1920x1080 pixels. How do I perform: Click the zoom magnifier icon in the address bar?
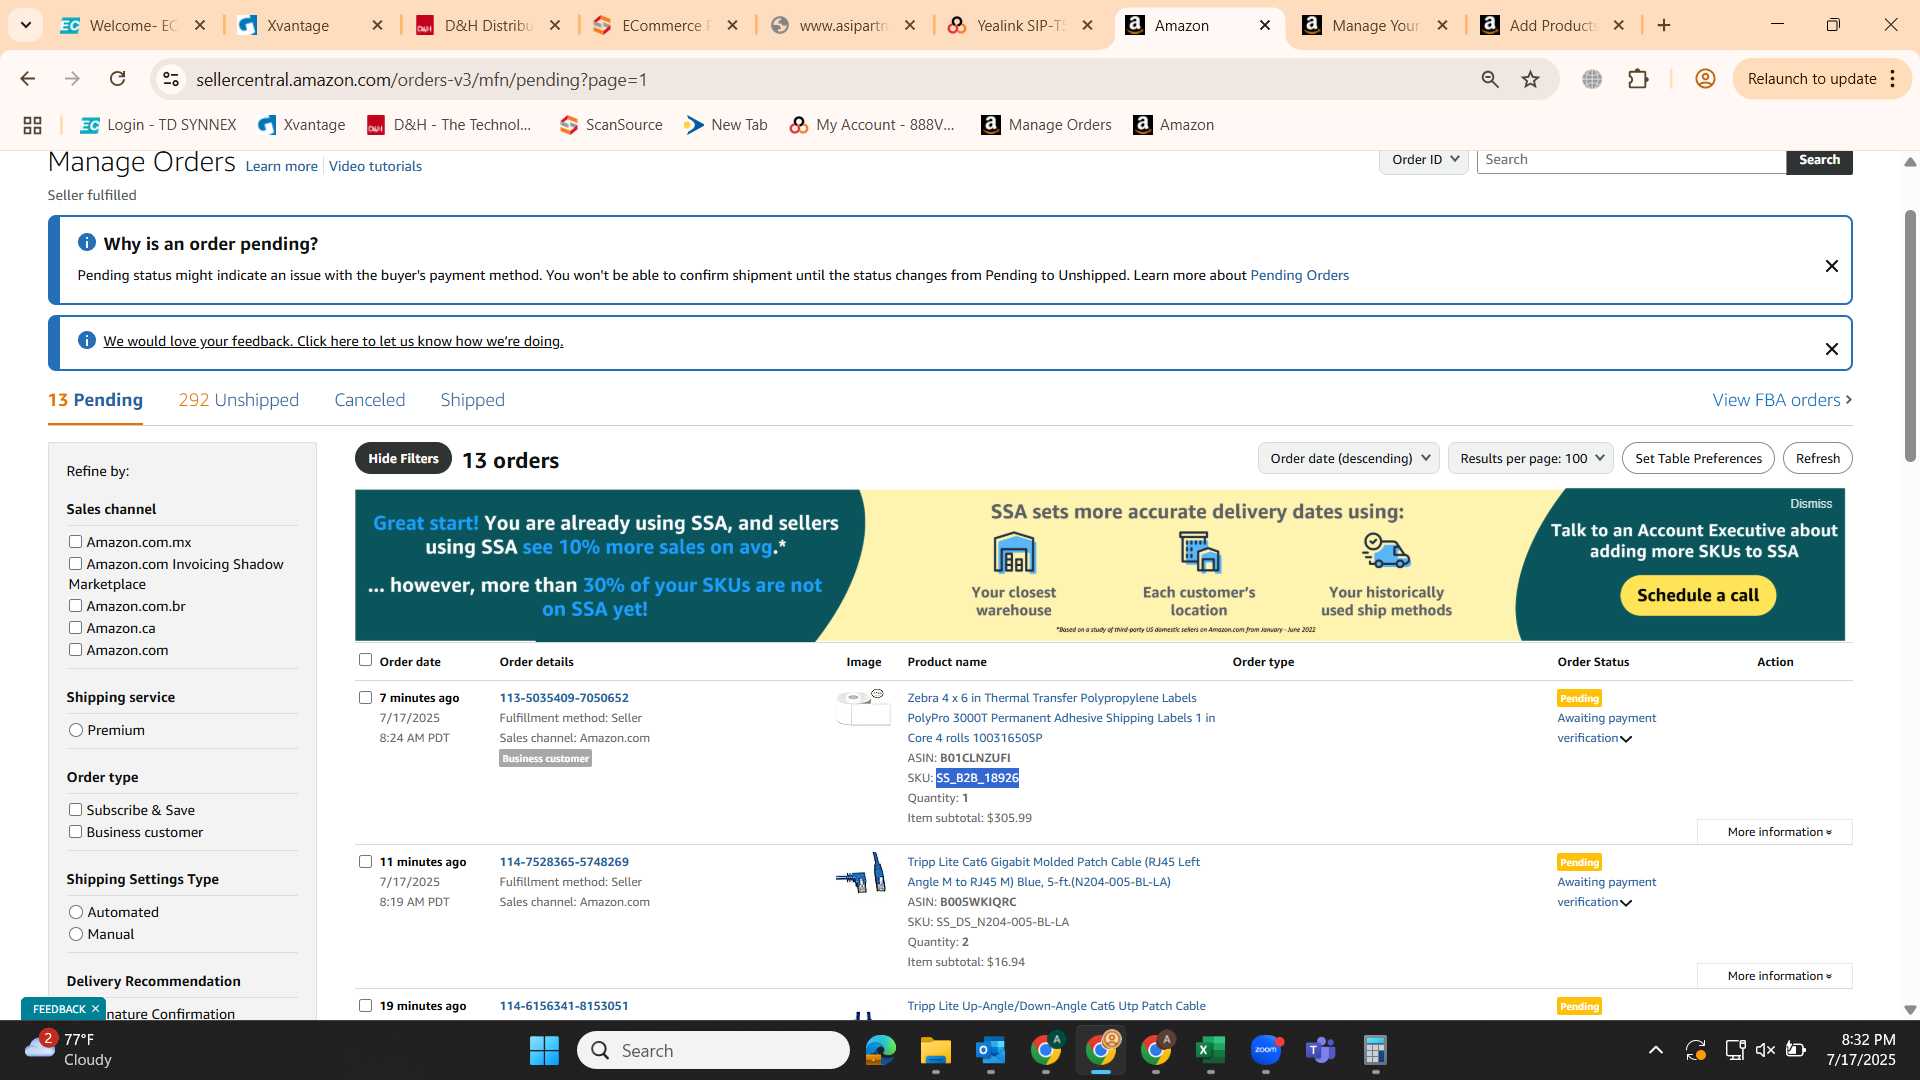coord(1490,79)
